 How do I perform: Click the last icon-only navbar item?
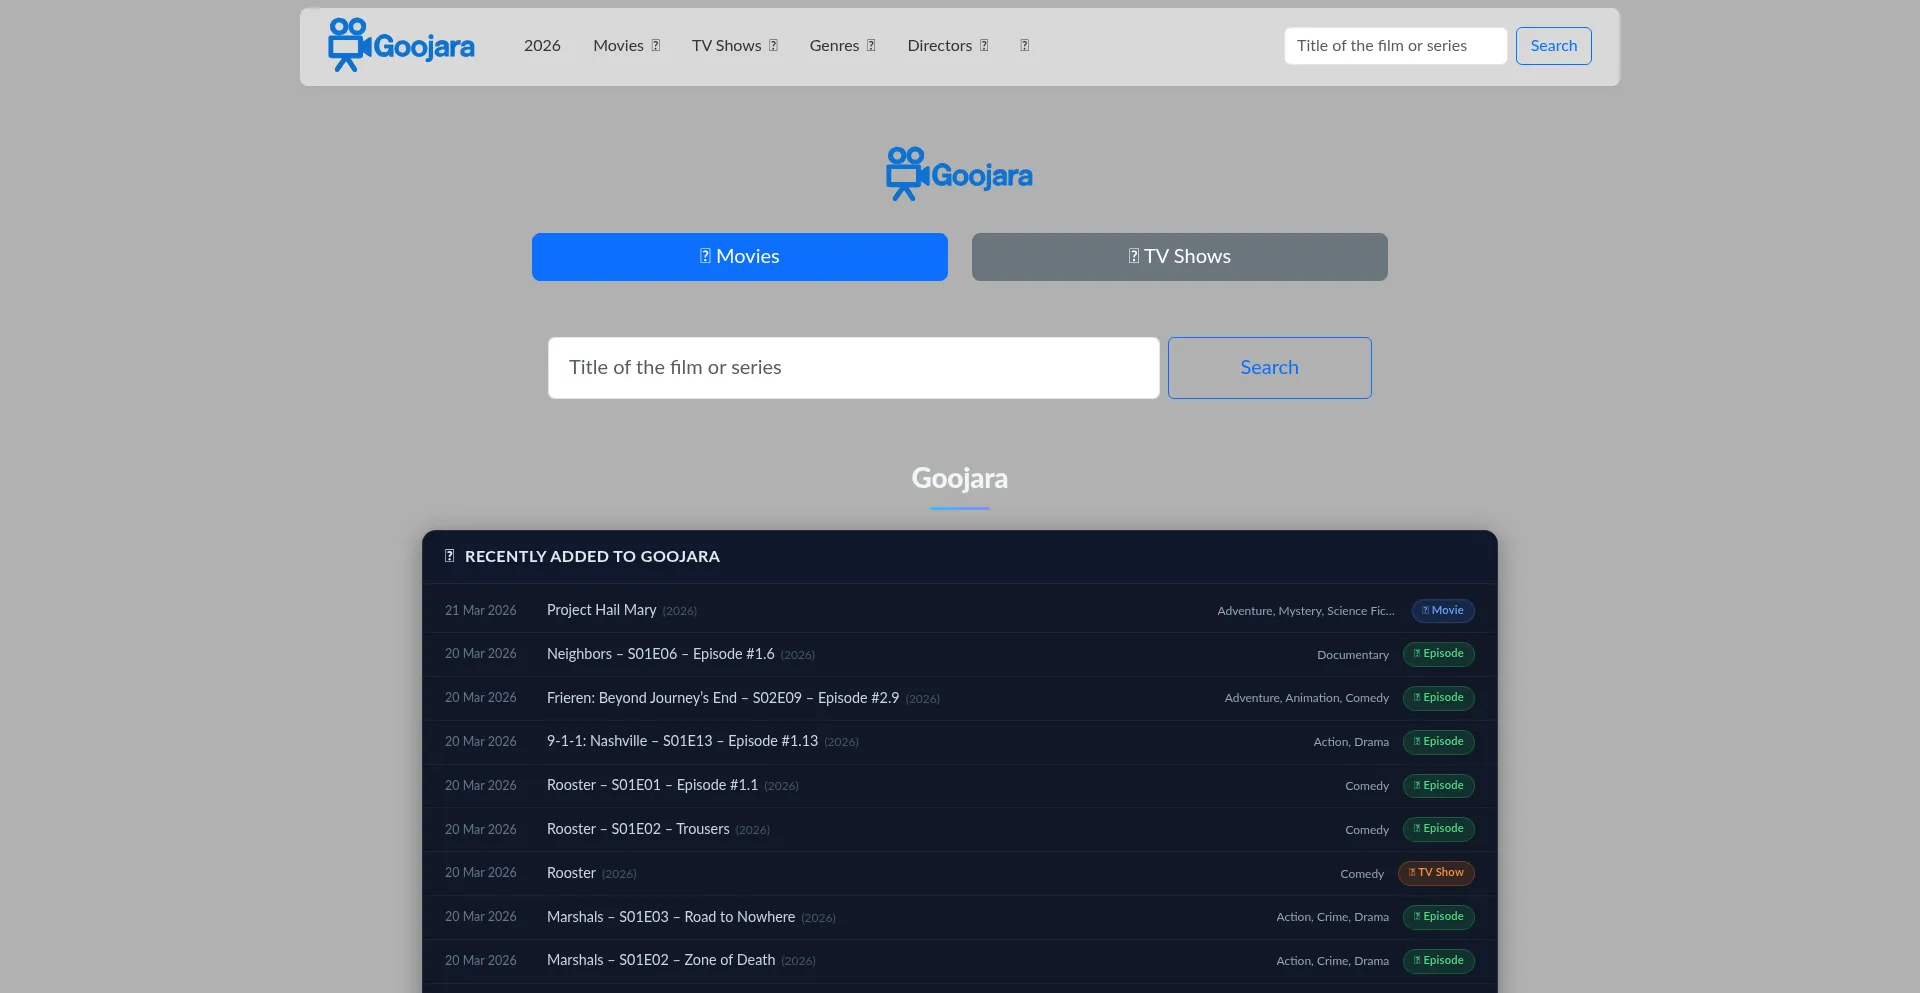[1025, 46]
